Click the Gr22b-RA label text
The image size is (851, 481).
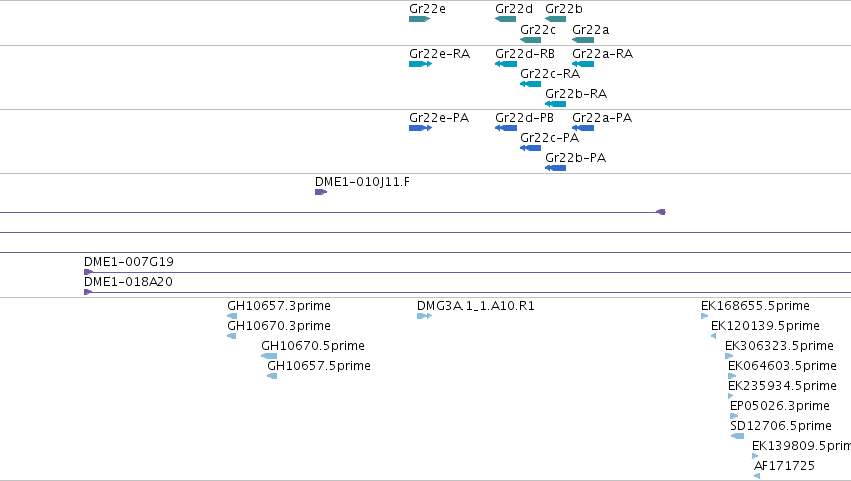[x=576, y=94]
